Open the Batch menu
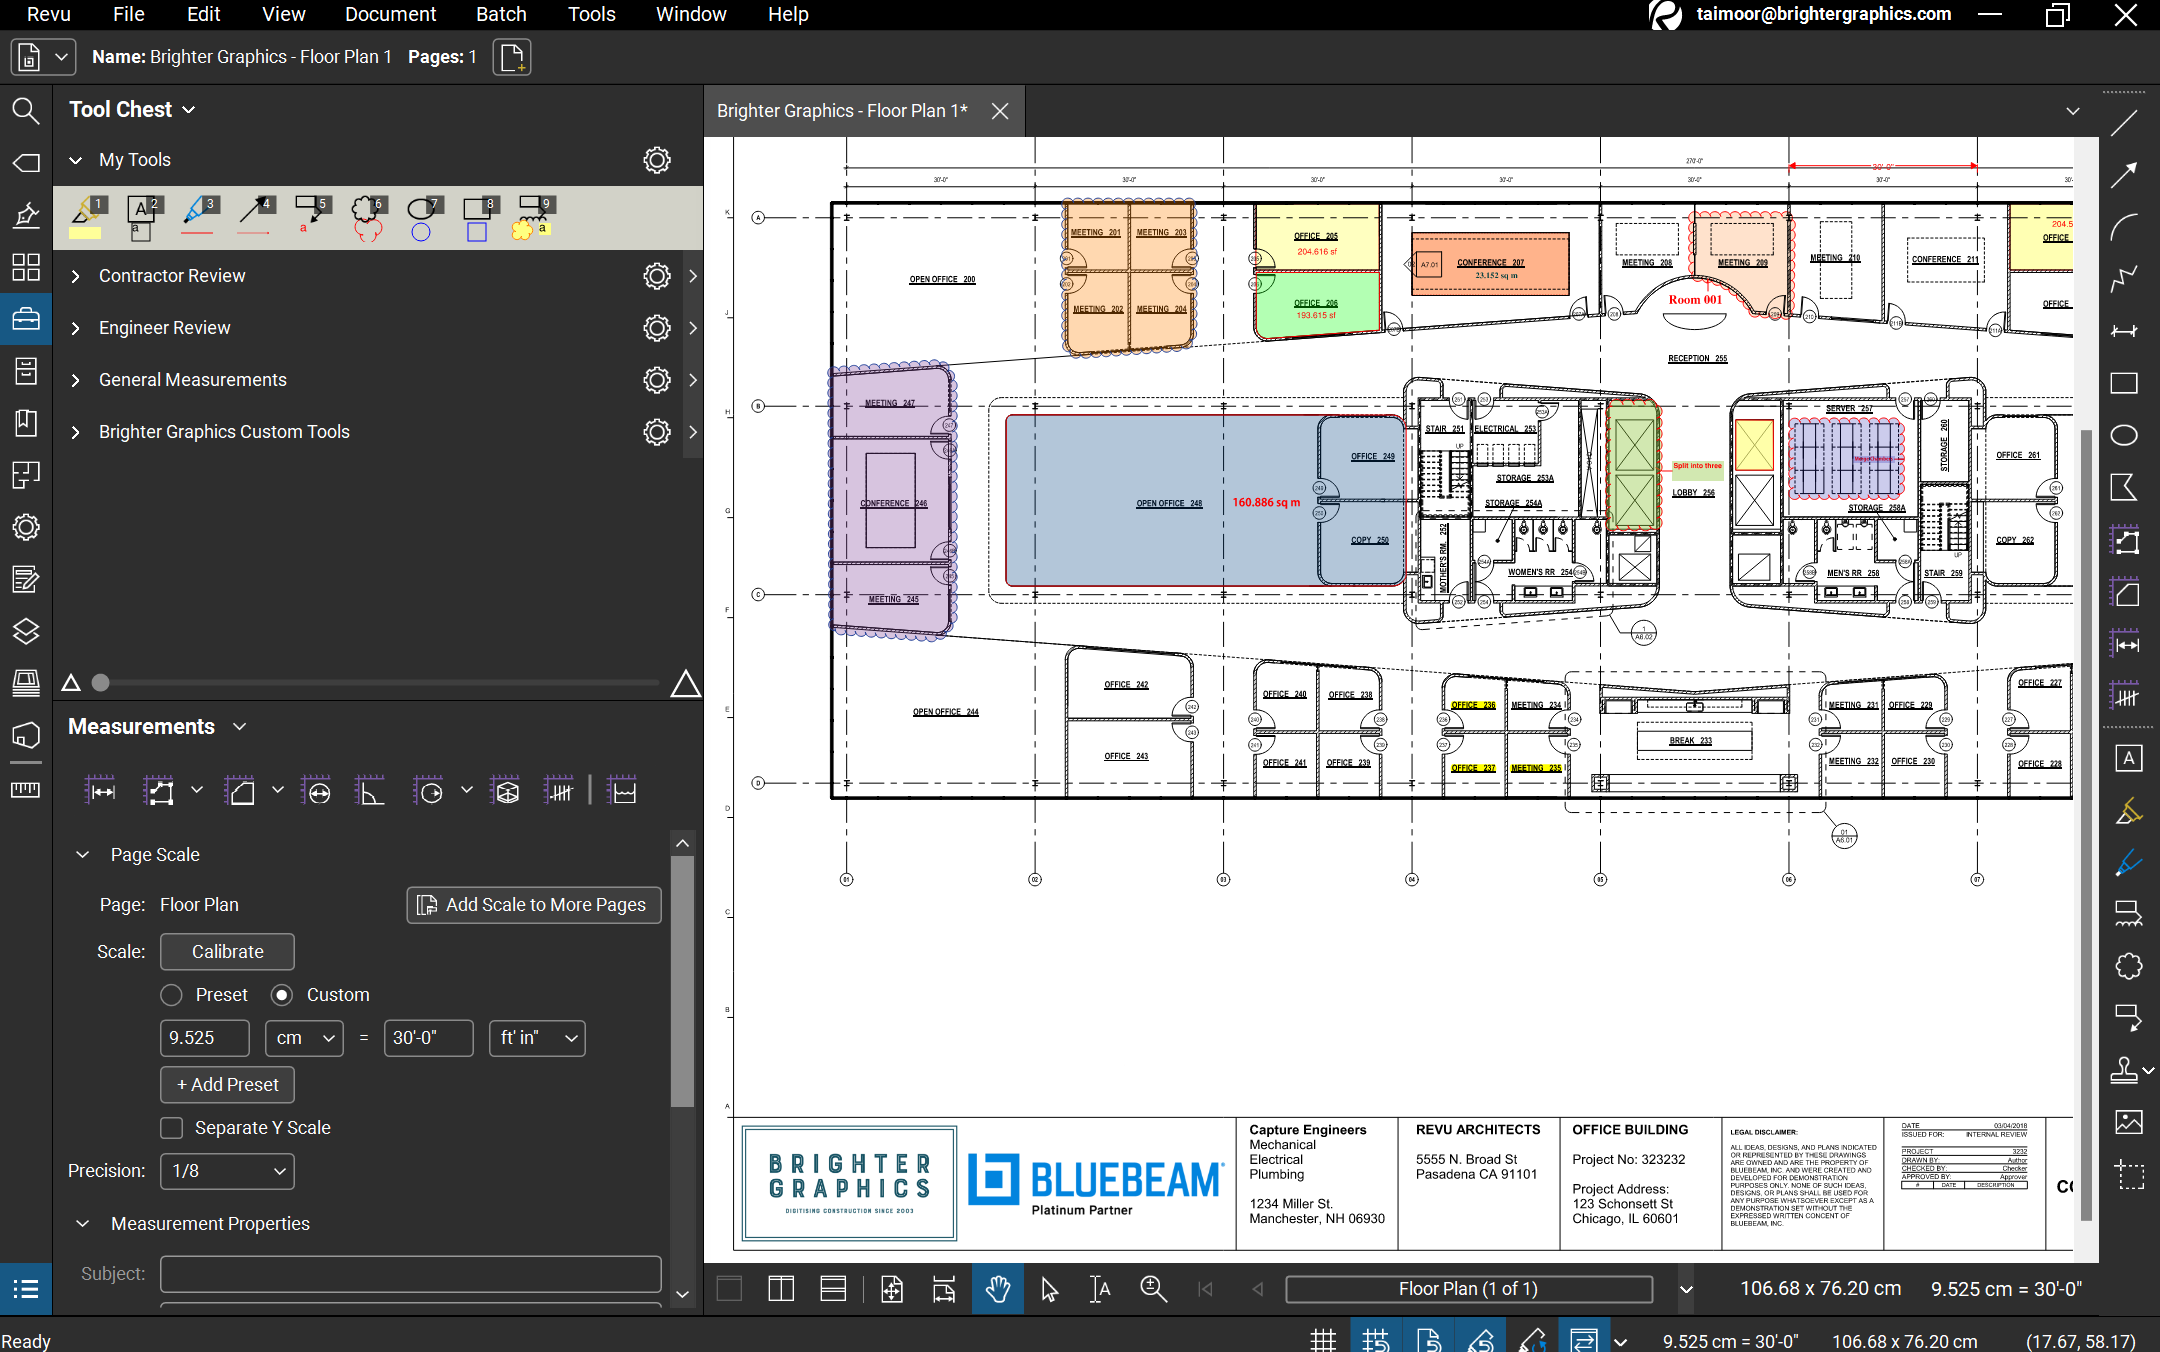Viewport: 2160px width, 1352px height. click(500, 14)
